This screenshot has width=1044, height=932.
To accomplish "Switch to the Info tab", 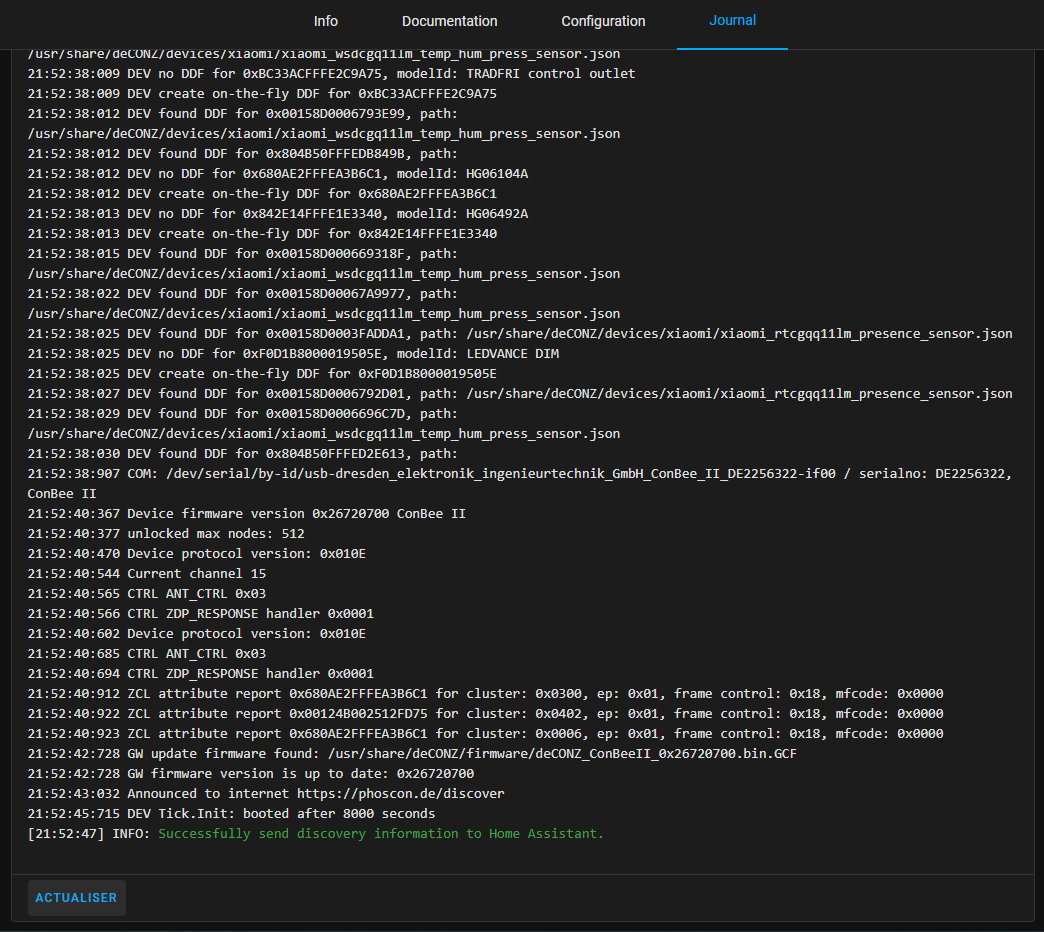I will (326, 21).
